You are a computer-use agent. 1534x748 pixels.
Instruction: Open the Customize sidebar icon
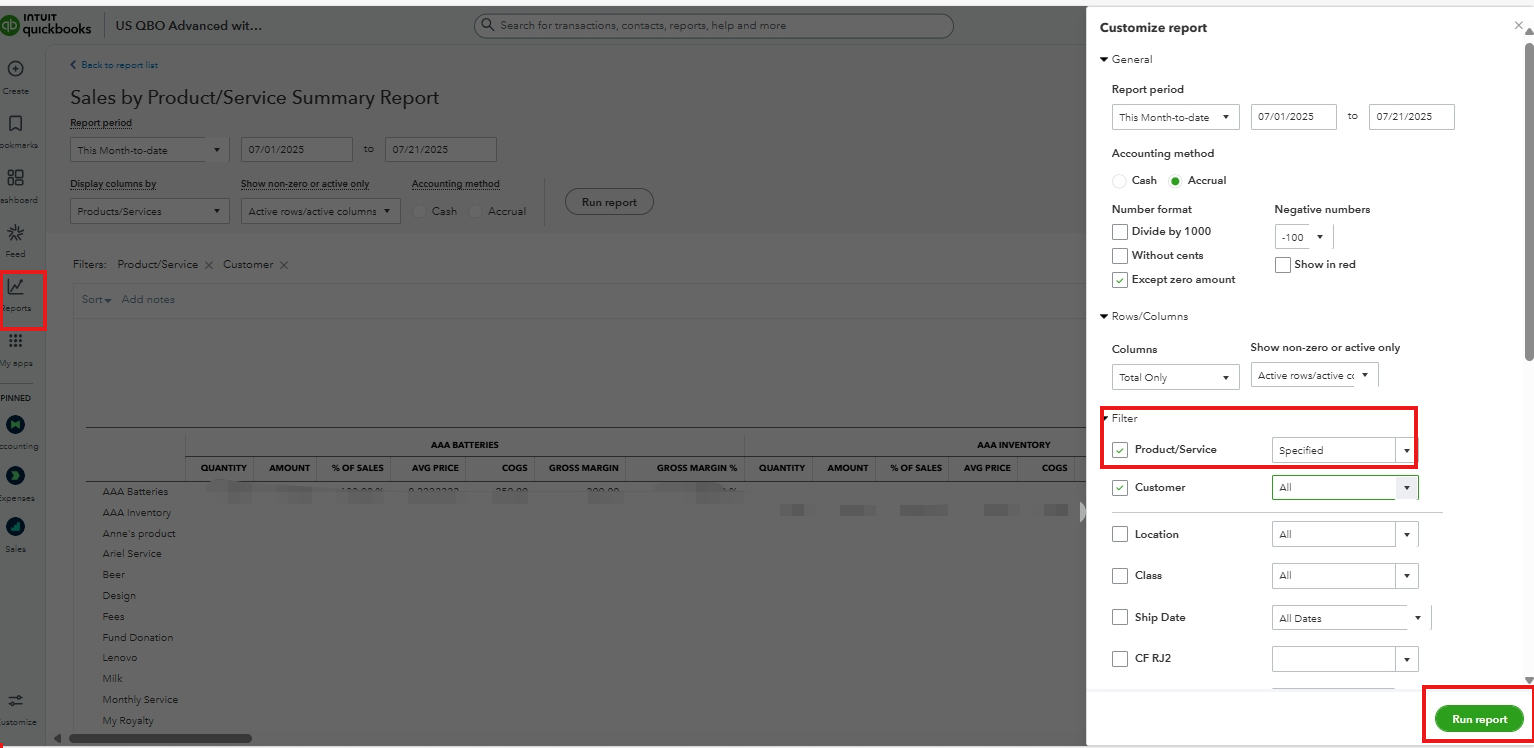tap(15, 702)
